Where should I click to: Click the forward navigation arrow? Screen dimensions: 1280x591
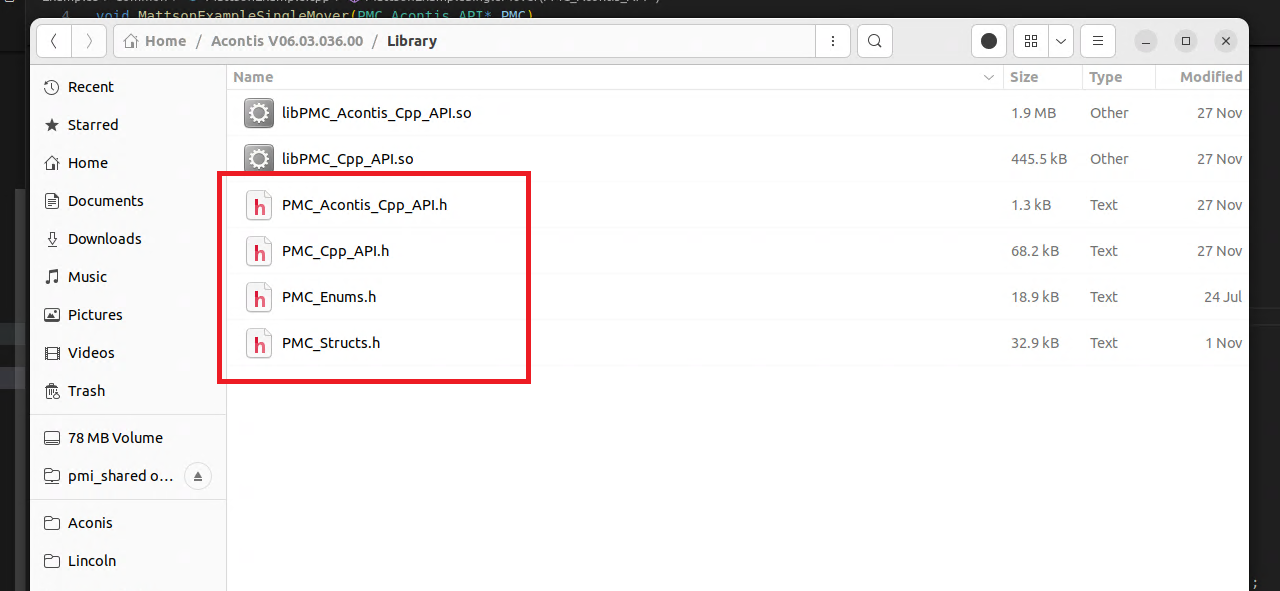coord(89,41)
